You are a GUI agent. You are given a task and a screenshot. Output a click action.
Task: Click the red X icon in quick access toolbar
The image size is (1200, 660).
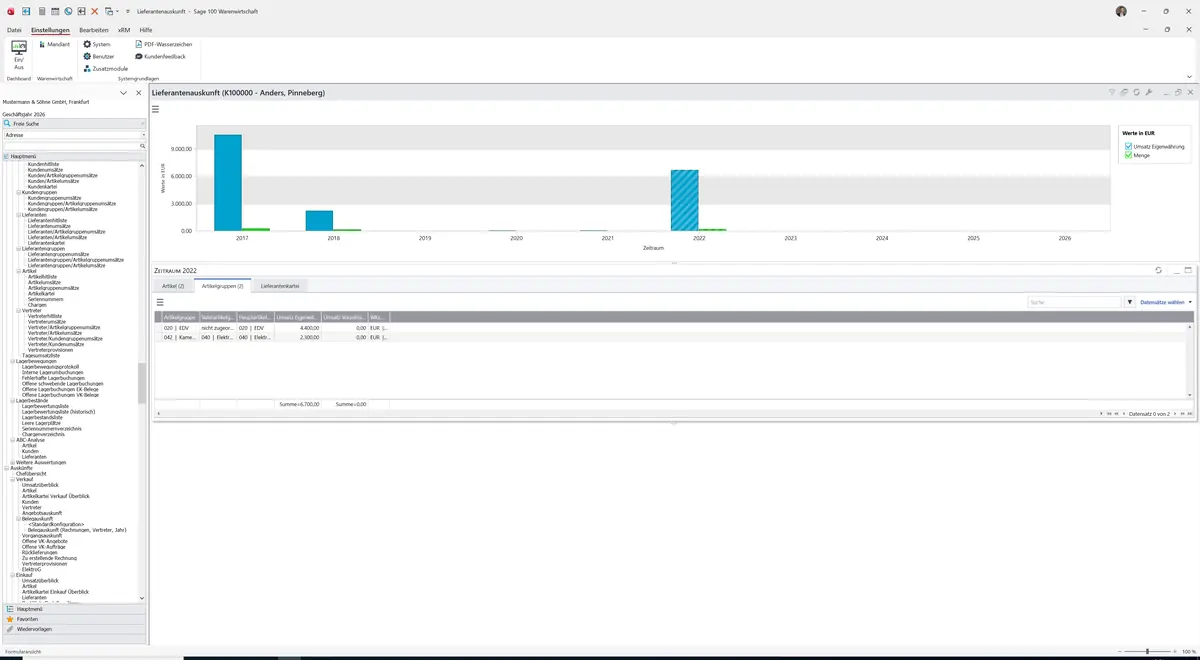pyautogui.click(x=94, y=11)
